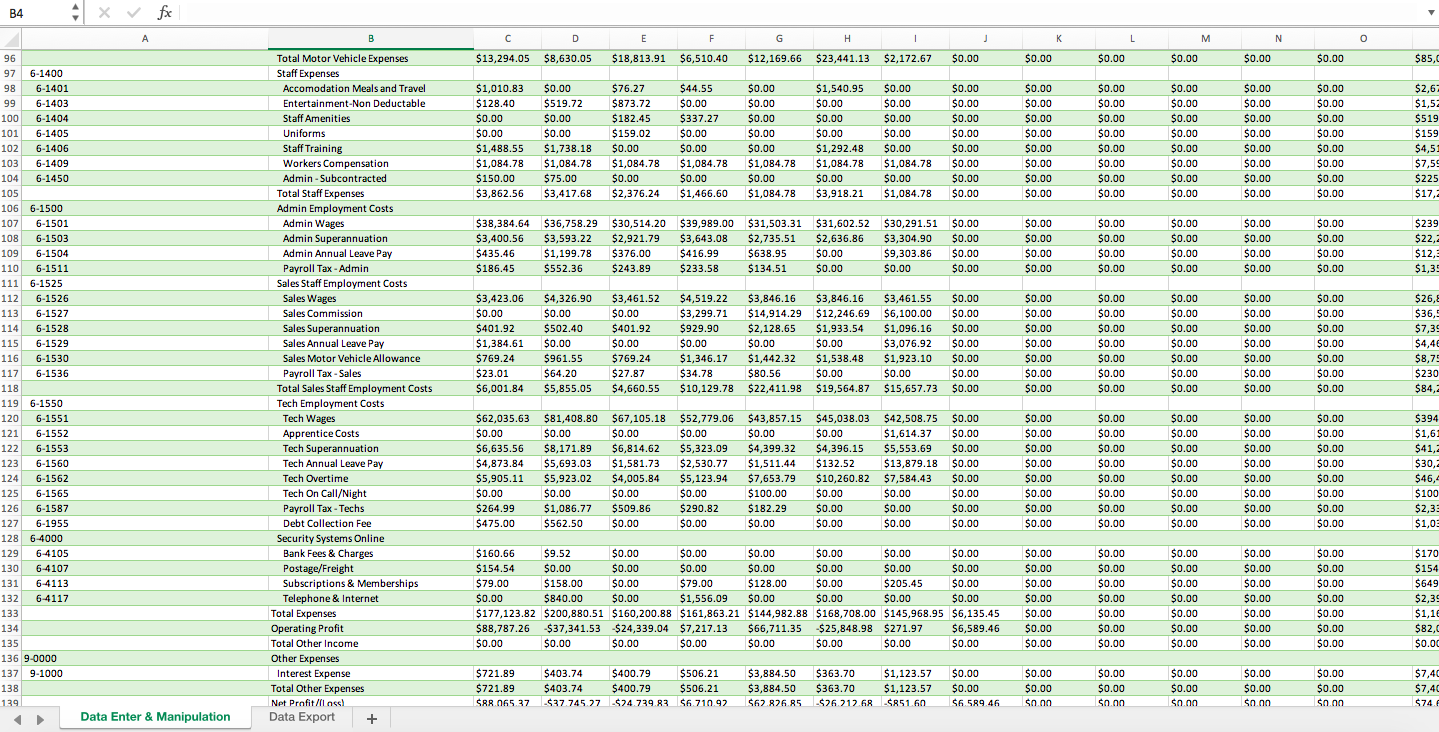This screenshot has height=732, width=1439.
Task: Select column B header
Action: 371,39
